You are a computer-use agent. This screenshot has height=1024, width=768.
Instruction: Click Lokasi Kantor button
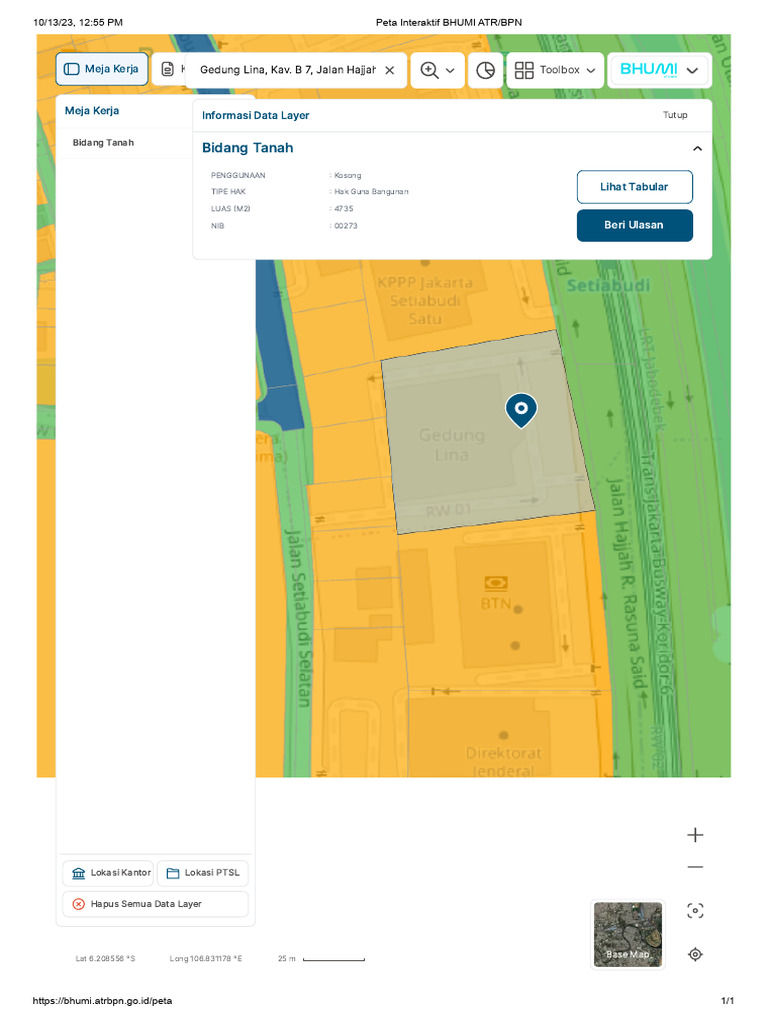click(108, 872)
